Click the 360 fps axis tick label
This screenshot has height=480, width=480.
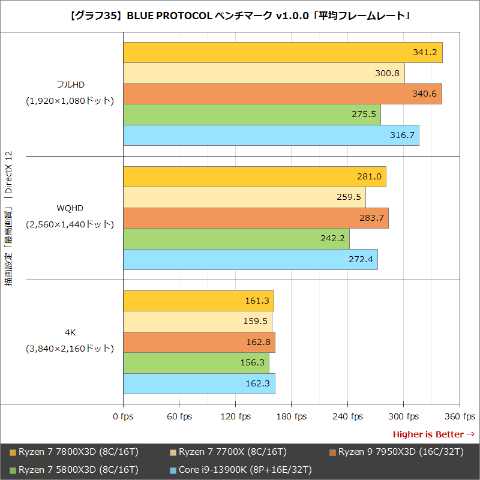point(460,417)
